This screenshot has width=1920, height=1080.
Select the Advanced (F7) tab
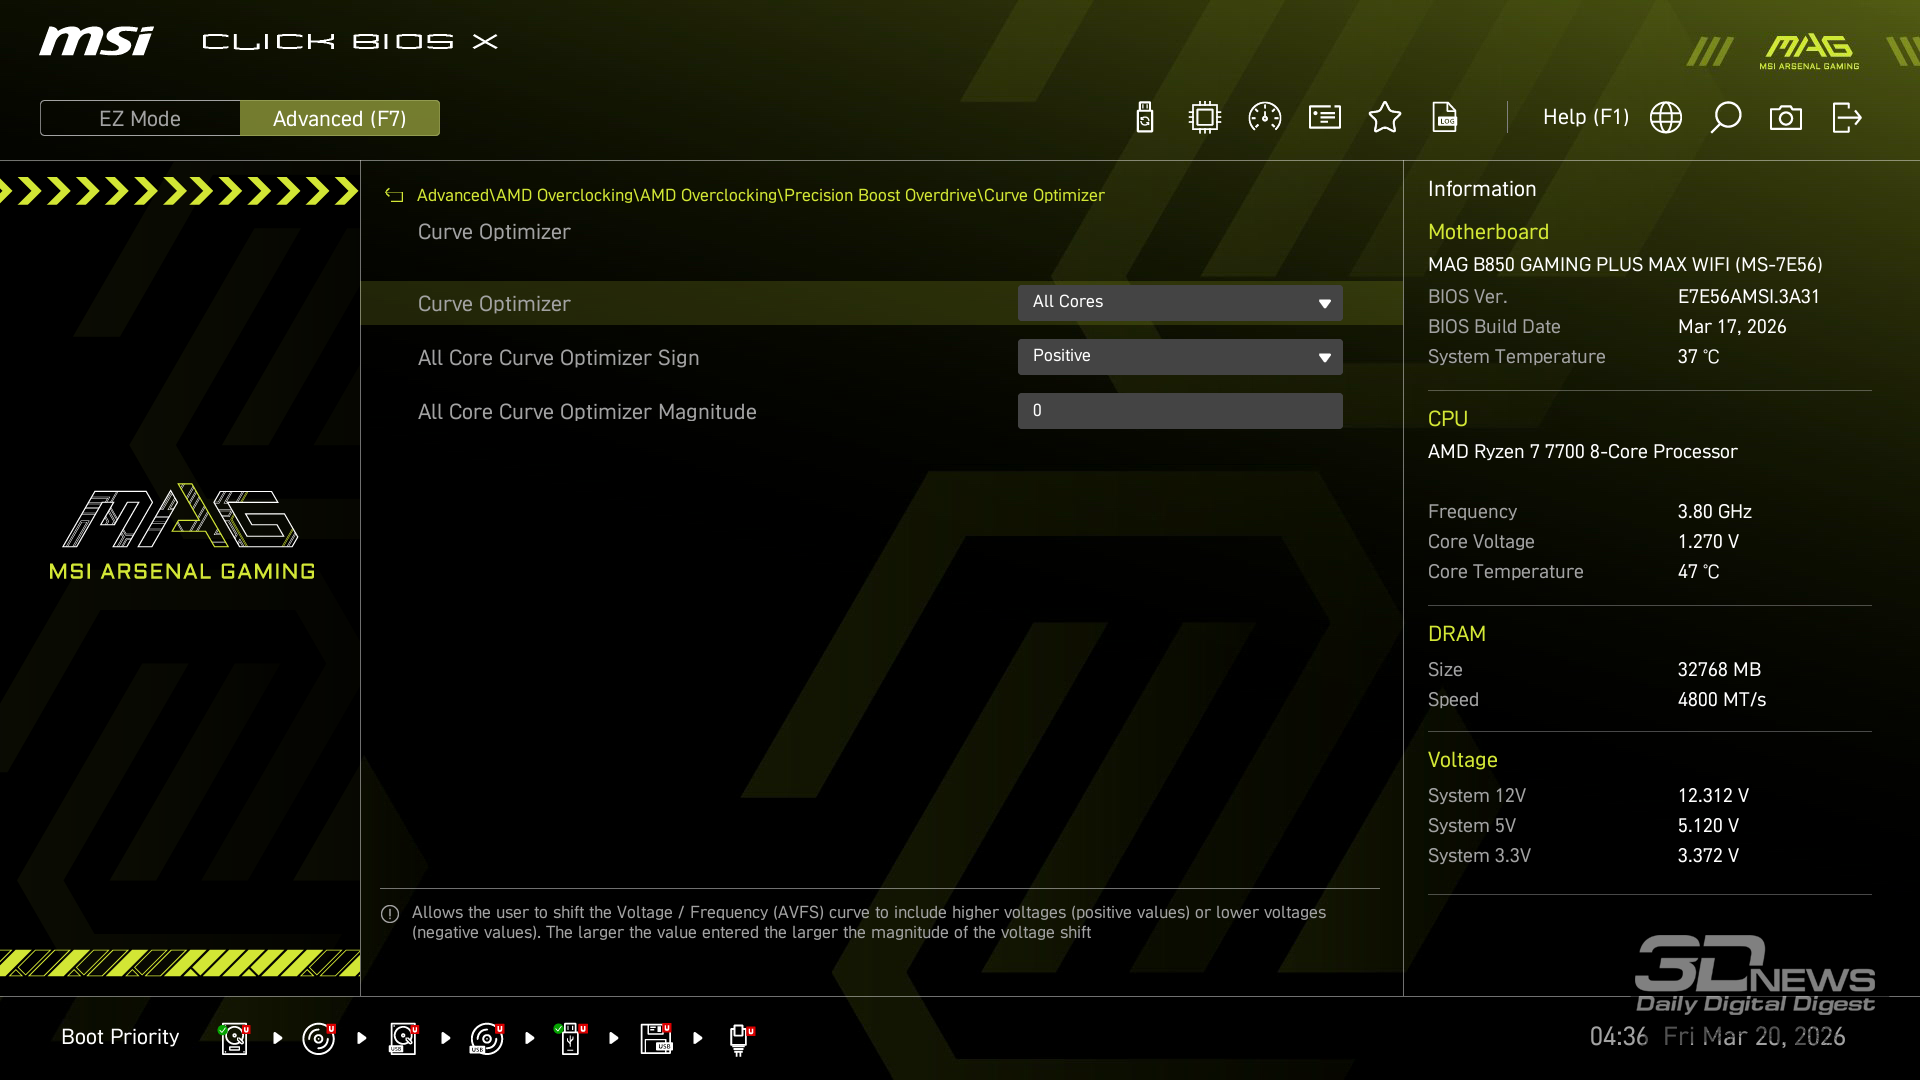(340, 118)
